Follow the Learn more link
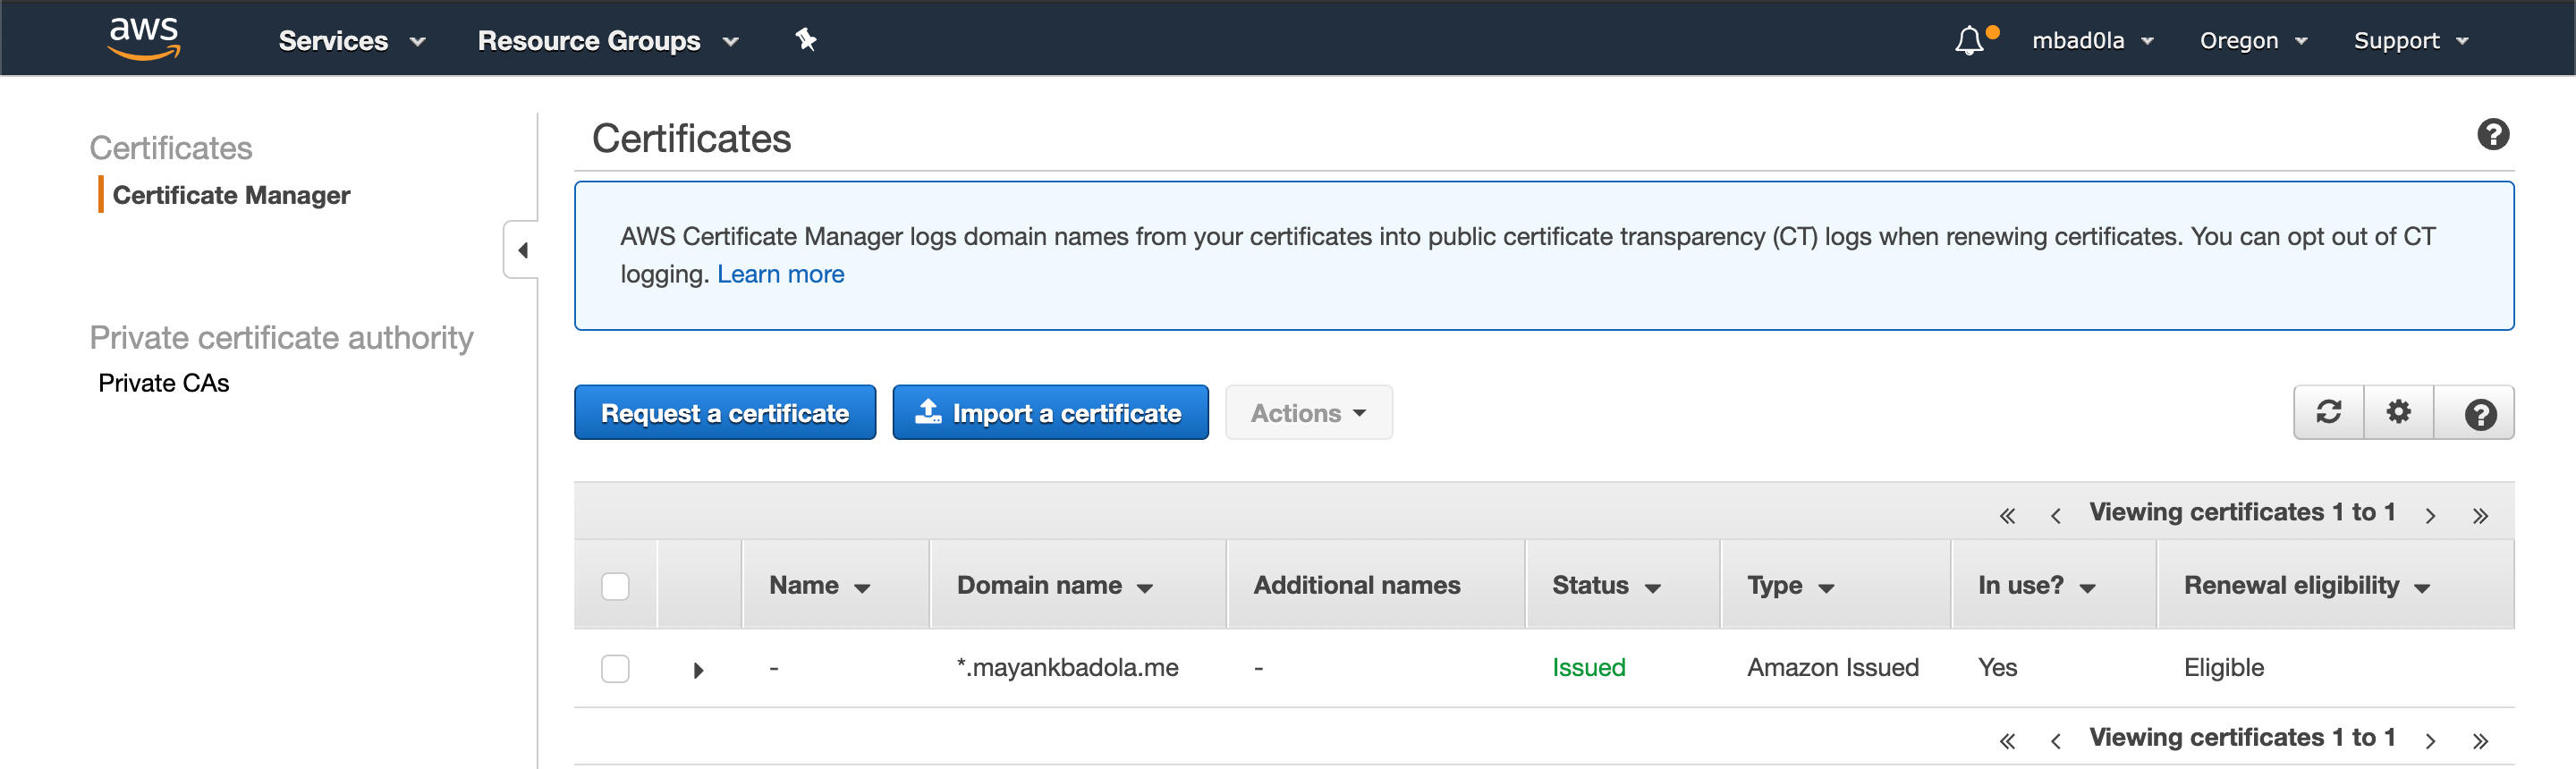 click(x=780, y=274)
